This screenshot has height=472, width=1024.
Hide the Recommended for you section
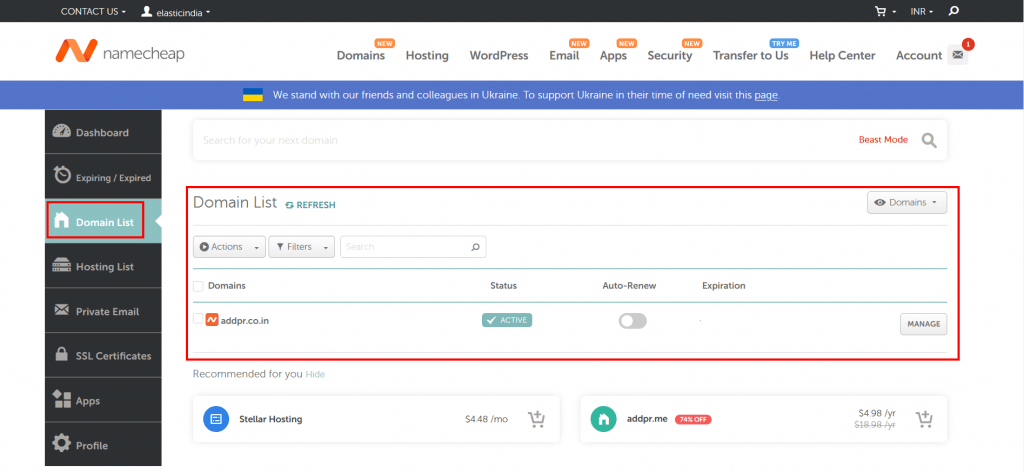(315, 374)
